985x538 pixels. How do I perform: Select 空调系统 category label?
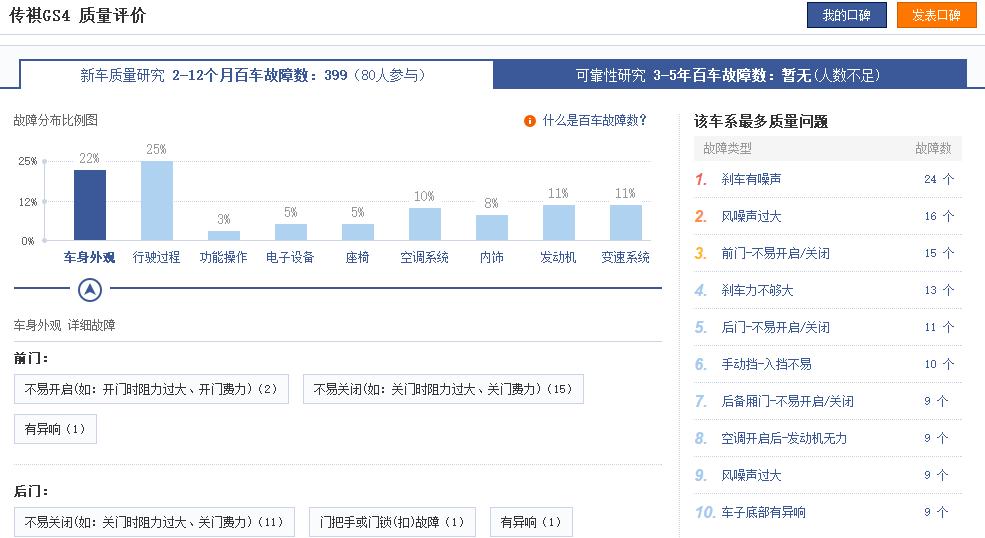click(425, 257)
